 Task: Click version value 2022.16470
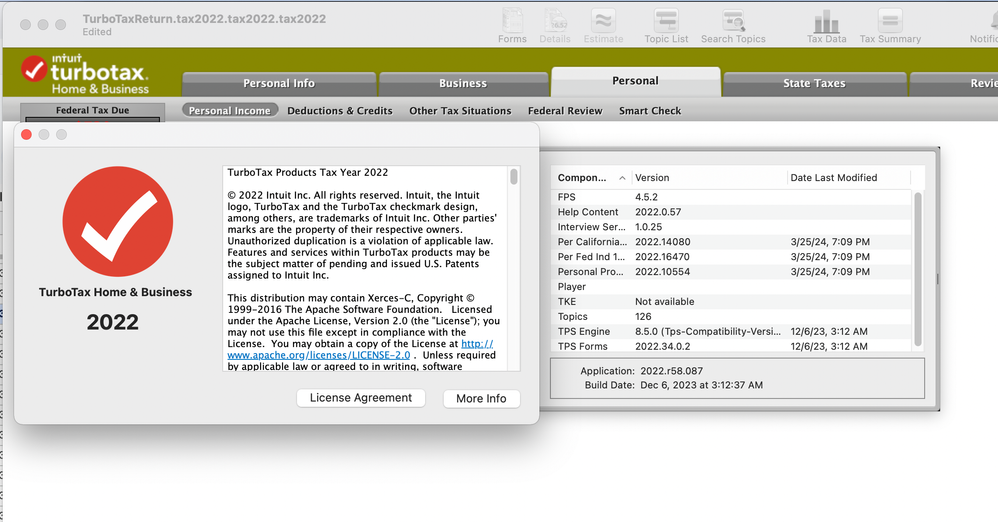[x=662, y=257]
